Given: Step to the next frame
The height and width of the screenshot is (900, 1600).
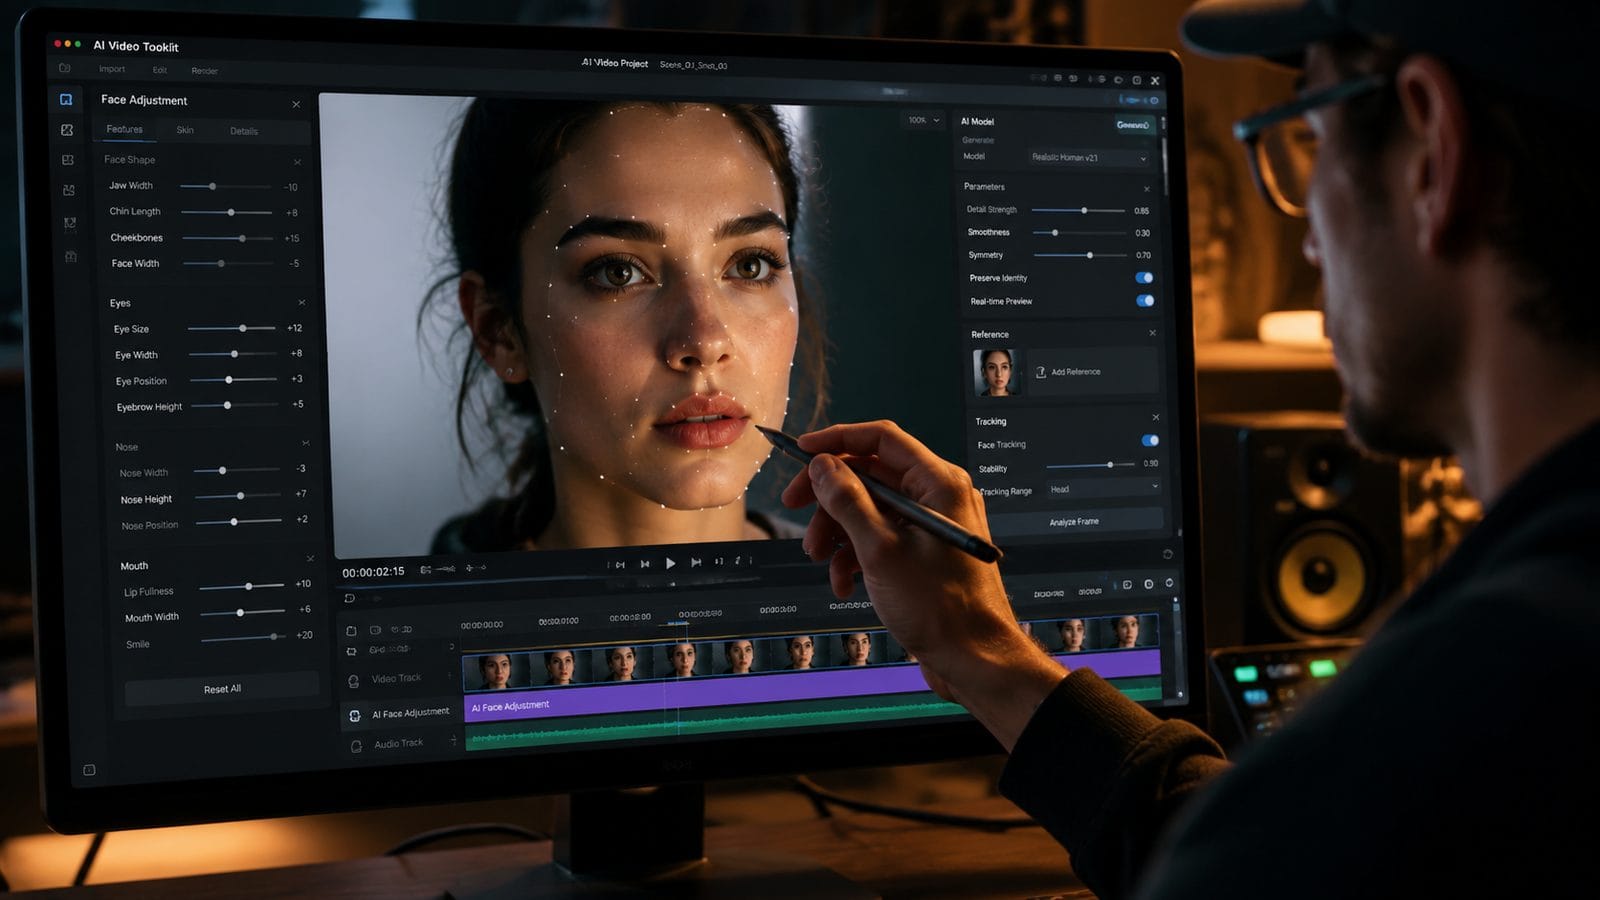Looking at the screenshot, I should [x=696, y=563].
